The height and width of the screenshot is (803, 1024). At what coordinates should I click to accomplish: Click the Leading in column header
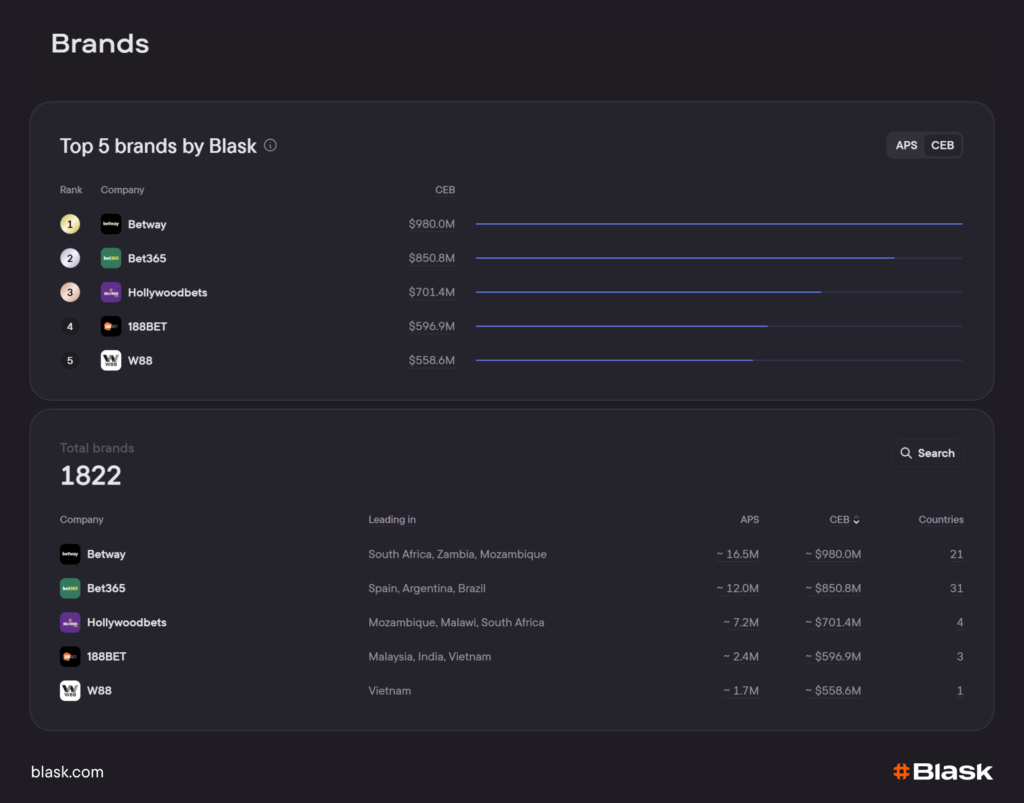click(x=392, y=520)
